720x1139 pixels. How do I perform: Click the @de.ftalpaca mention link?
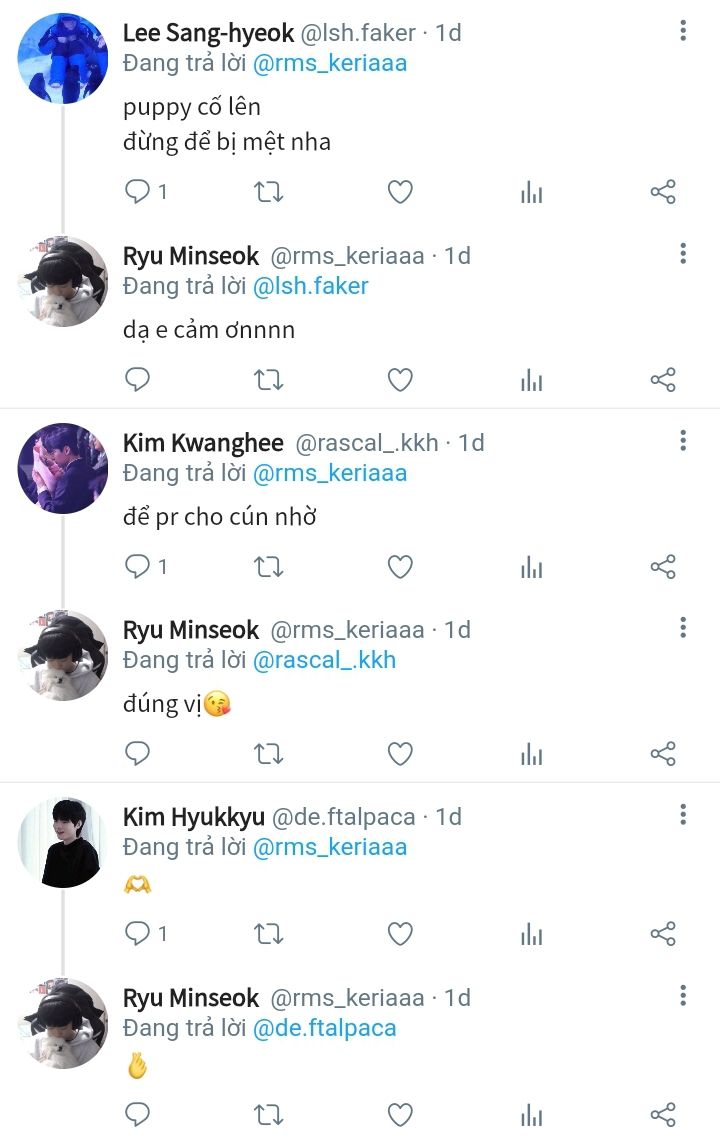(x=324, y=1028)
